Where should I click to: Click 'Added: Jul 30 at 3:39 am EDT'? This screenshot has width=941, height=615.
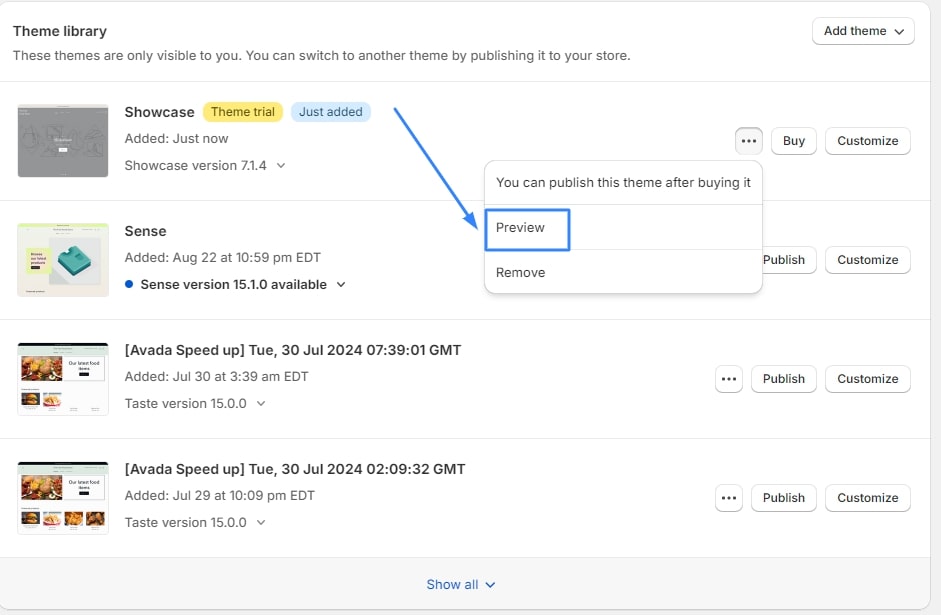point(216,377)
